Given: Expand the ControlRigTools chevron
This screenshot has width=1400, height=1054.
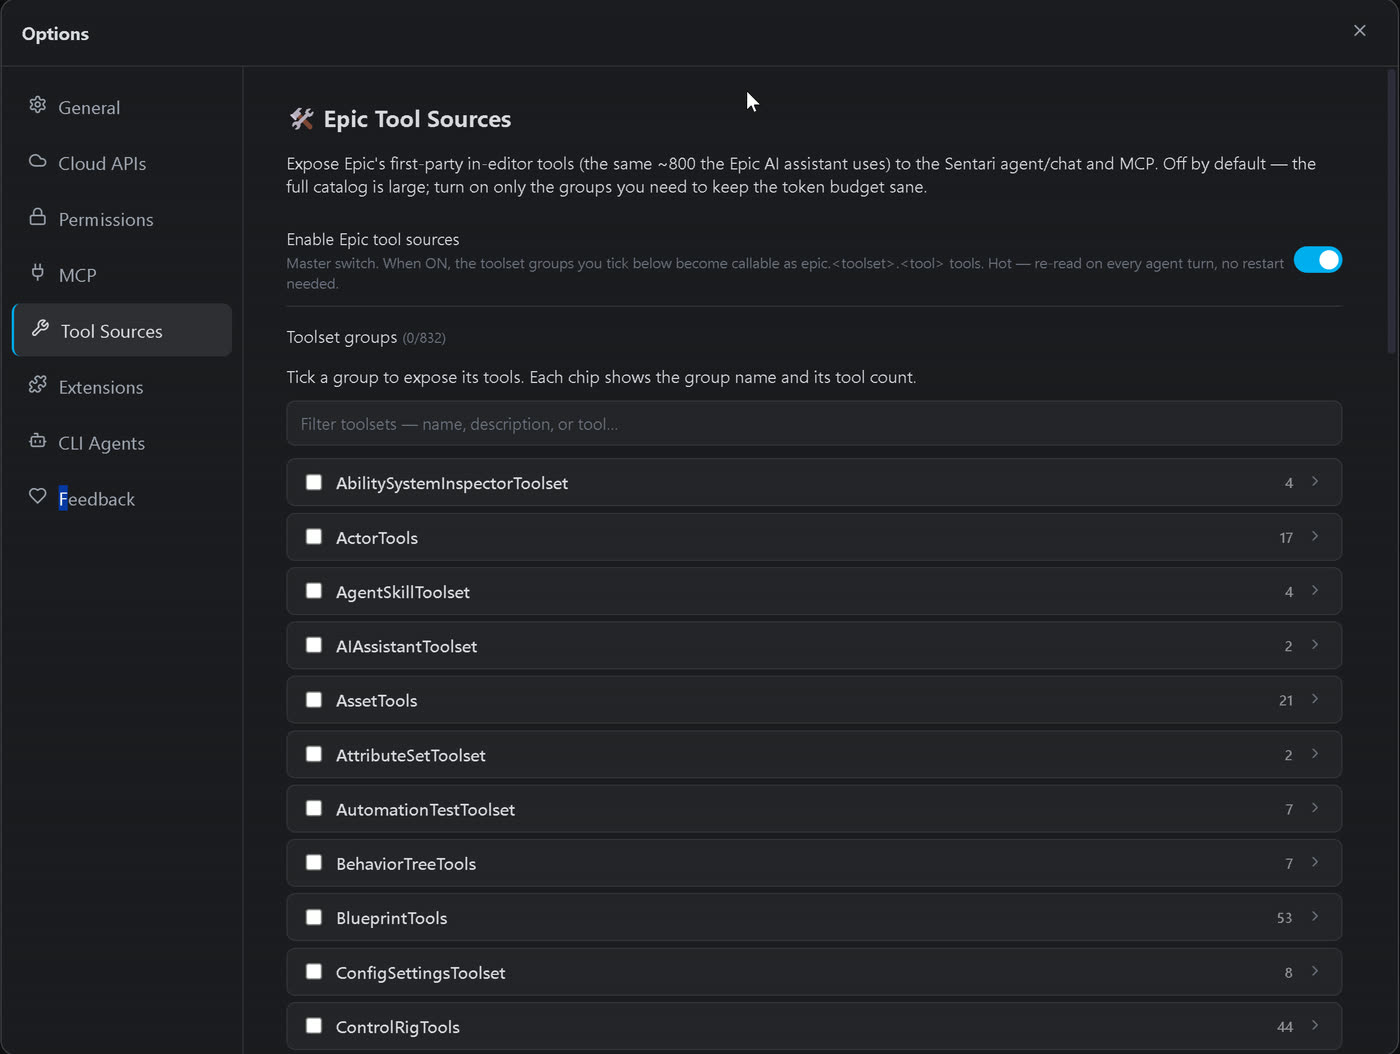Looking at the screenshot, I should pyautogui.click(x=1315, y=1025).
